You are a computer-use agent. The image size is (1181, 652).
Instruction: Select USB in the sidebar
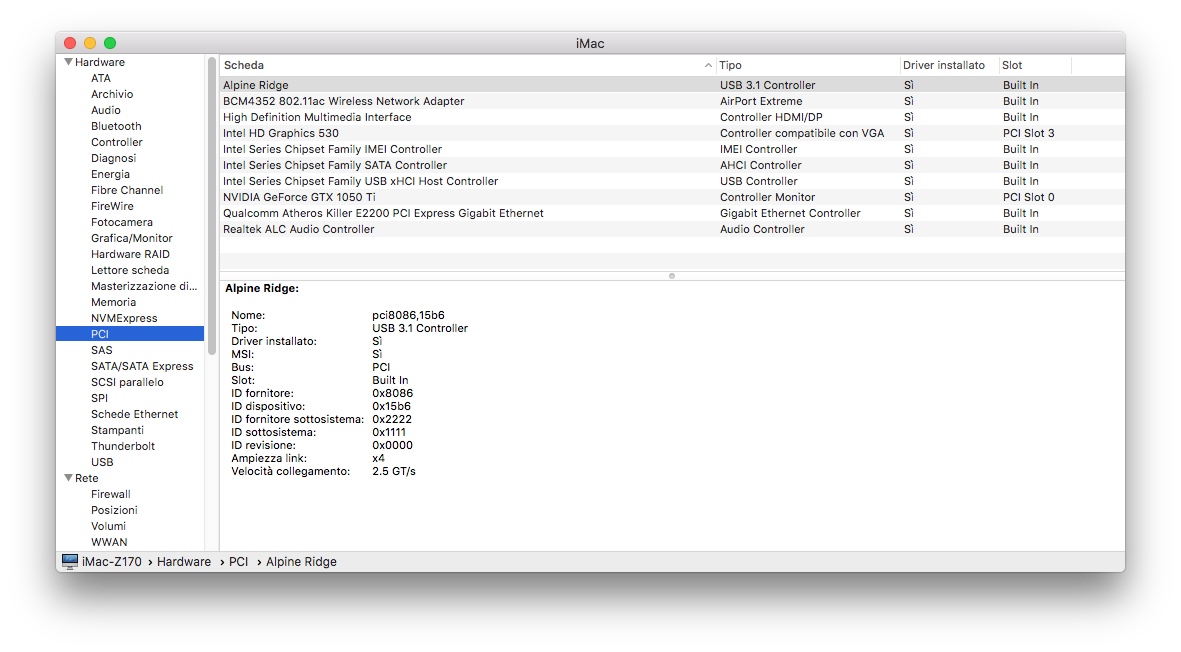(x=102, y=462)
